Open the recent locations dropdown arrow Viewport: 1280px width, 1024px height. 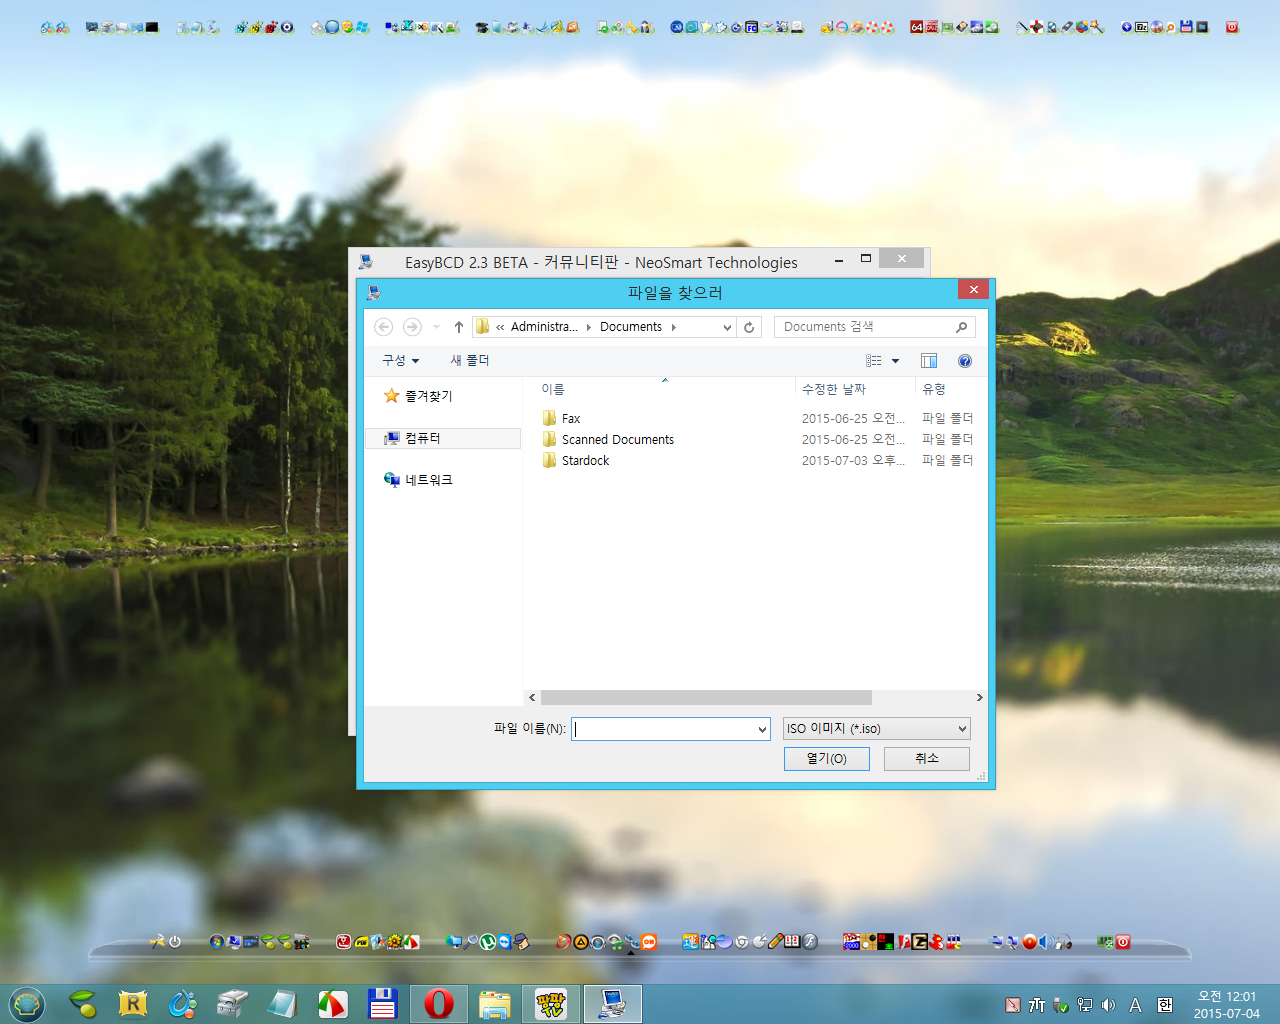pos(436,327)
